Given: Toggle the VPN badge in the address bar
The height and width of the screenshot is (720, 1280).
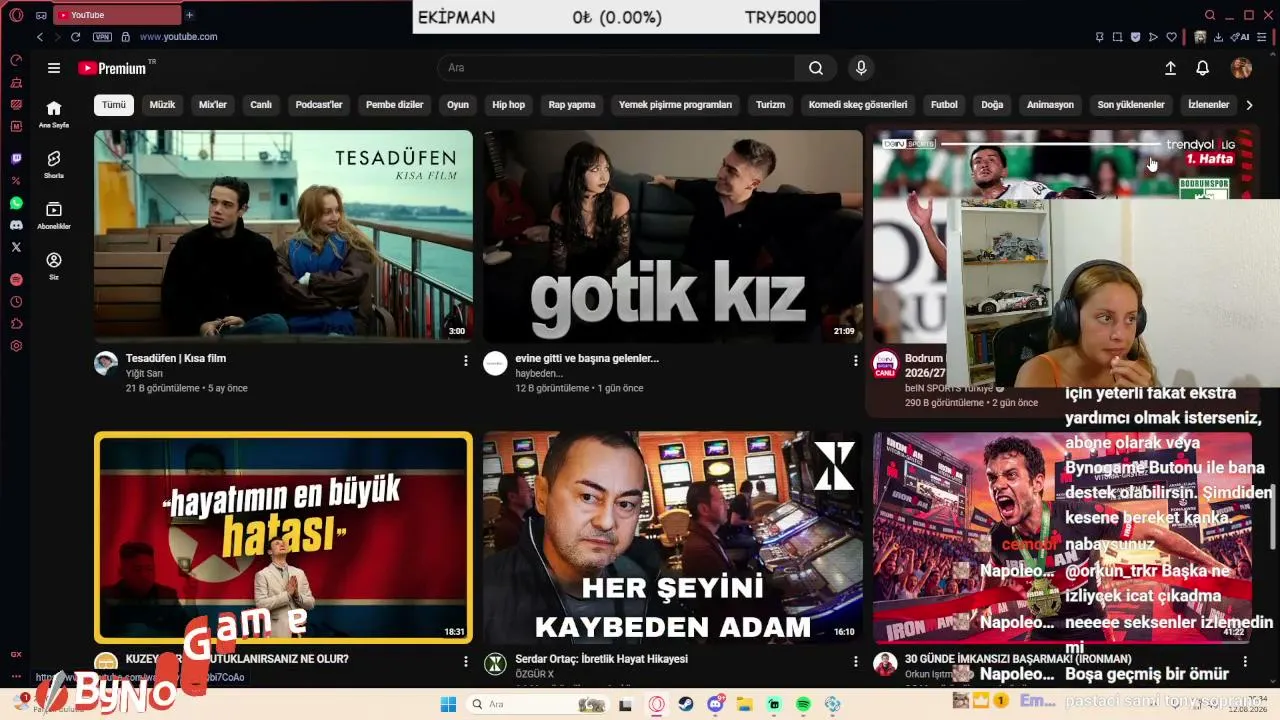Looking at the screenshot, I should 102,37.
